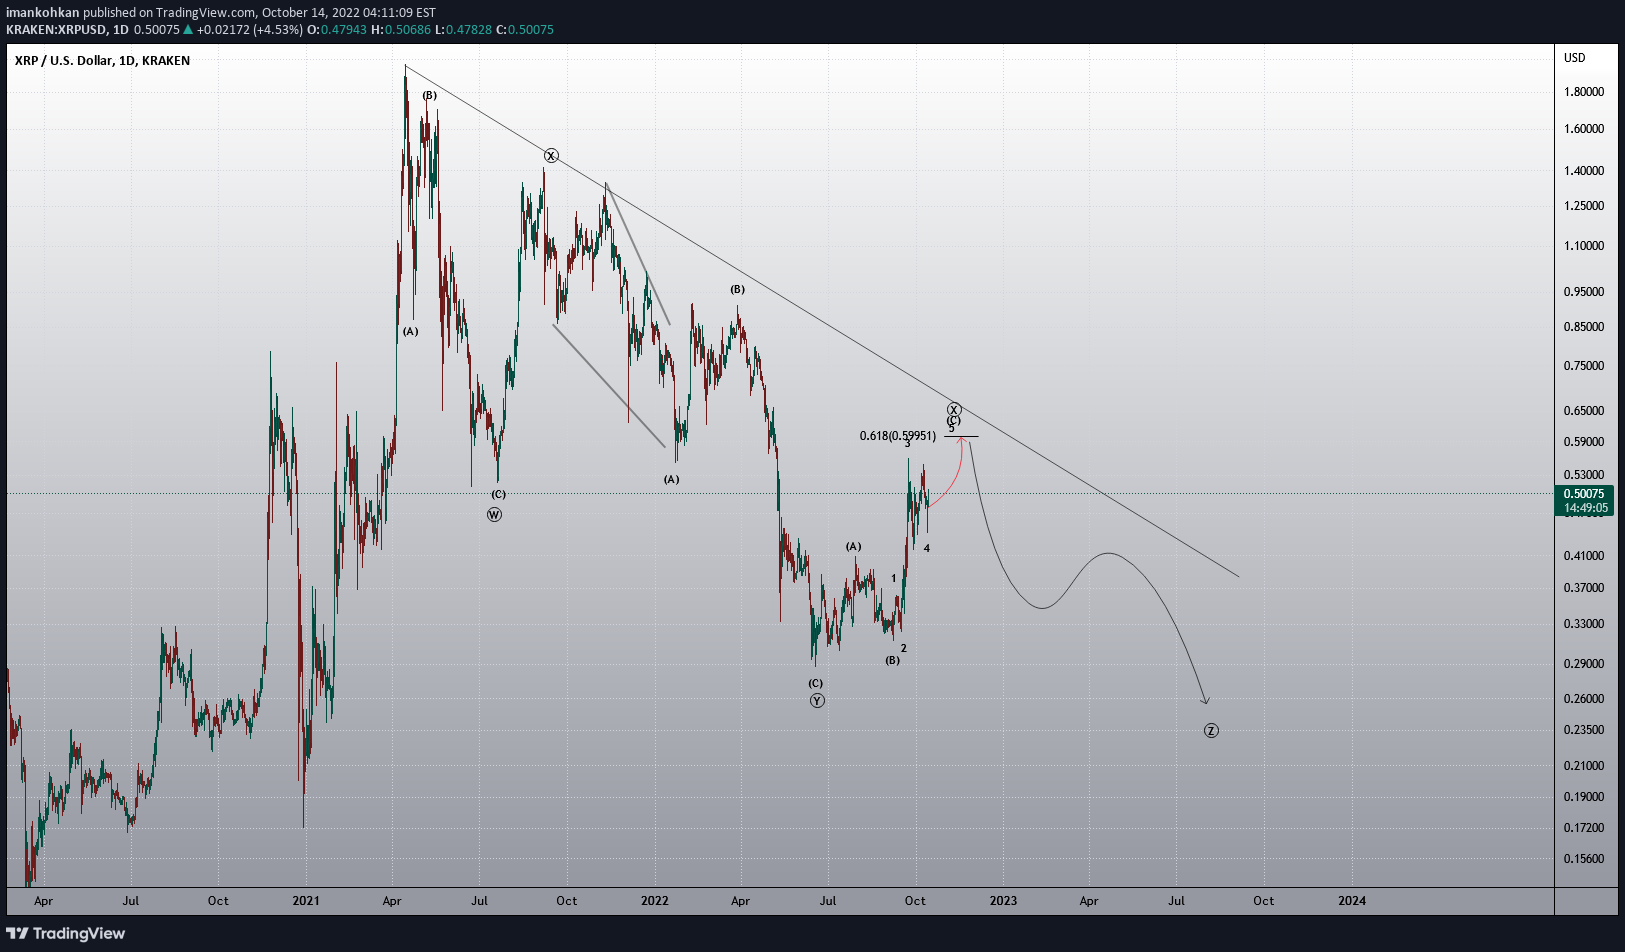The image size is (1625, 952).
Task: Click the USD currency label on the price axis
Action: click(x=1575, y=58)
